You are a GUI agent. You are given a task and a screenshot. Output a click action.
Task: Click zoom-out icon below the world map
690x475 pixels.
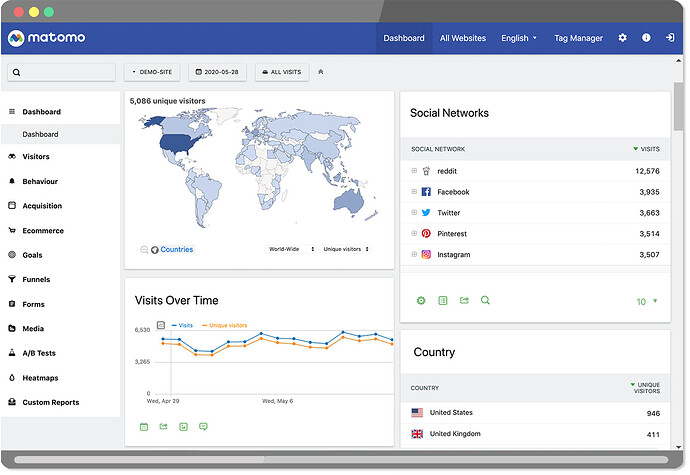click(x=144, y=250)
